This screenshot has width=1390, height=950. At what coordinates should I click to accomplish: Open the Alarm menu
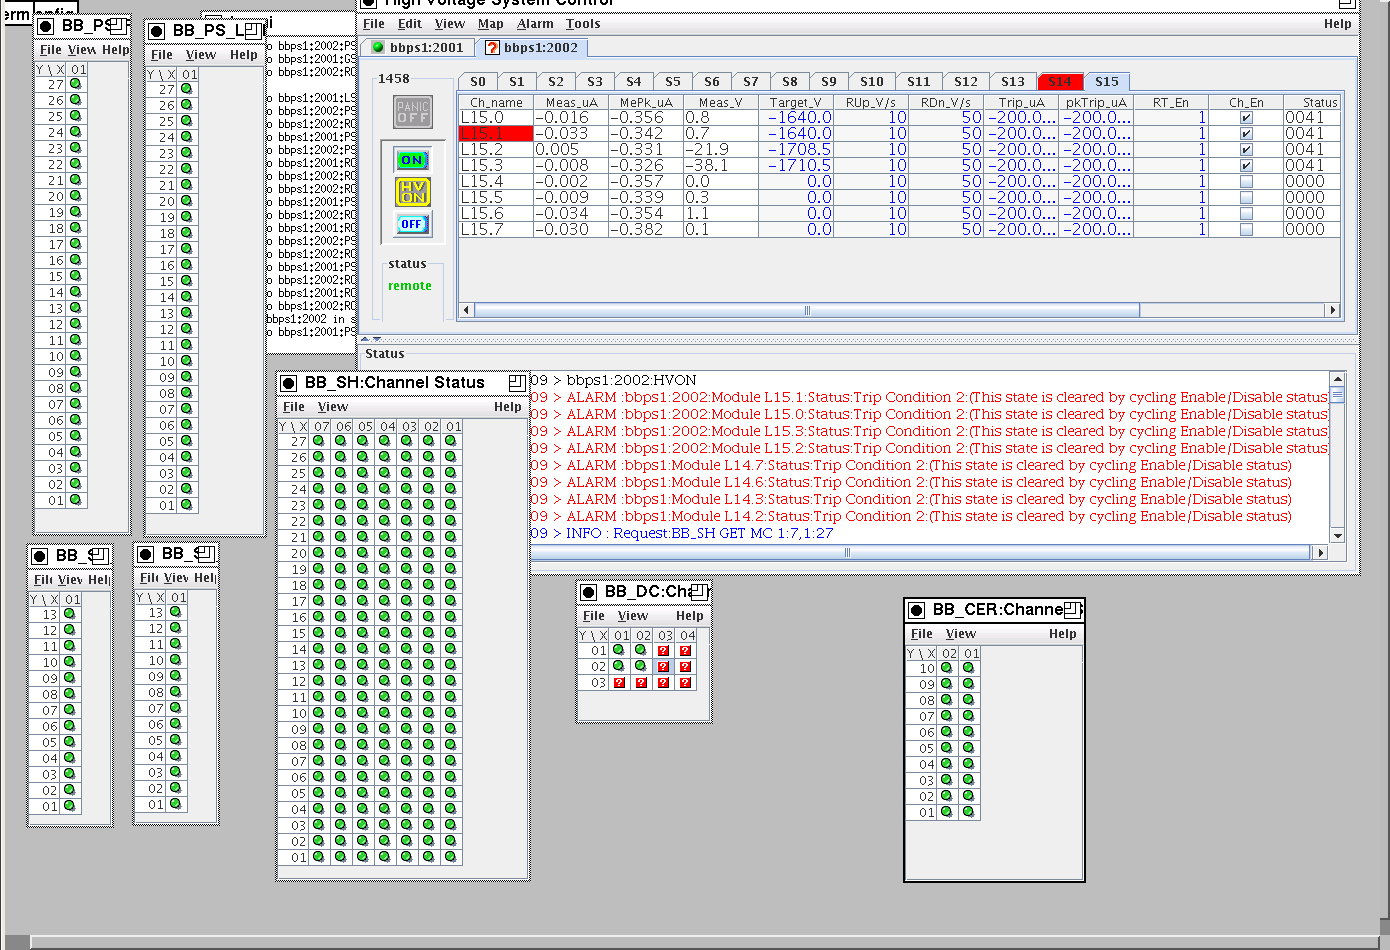click(535, 24)
